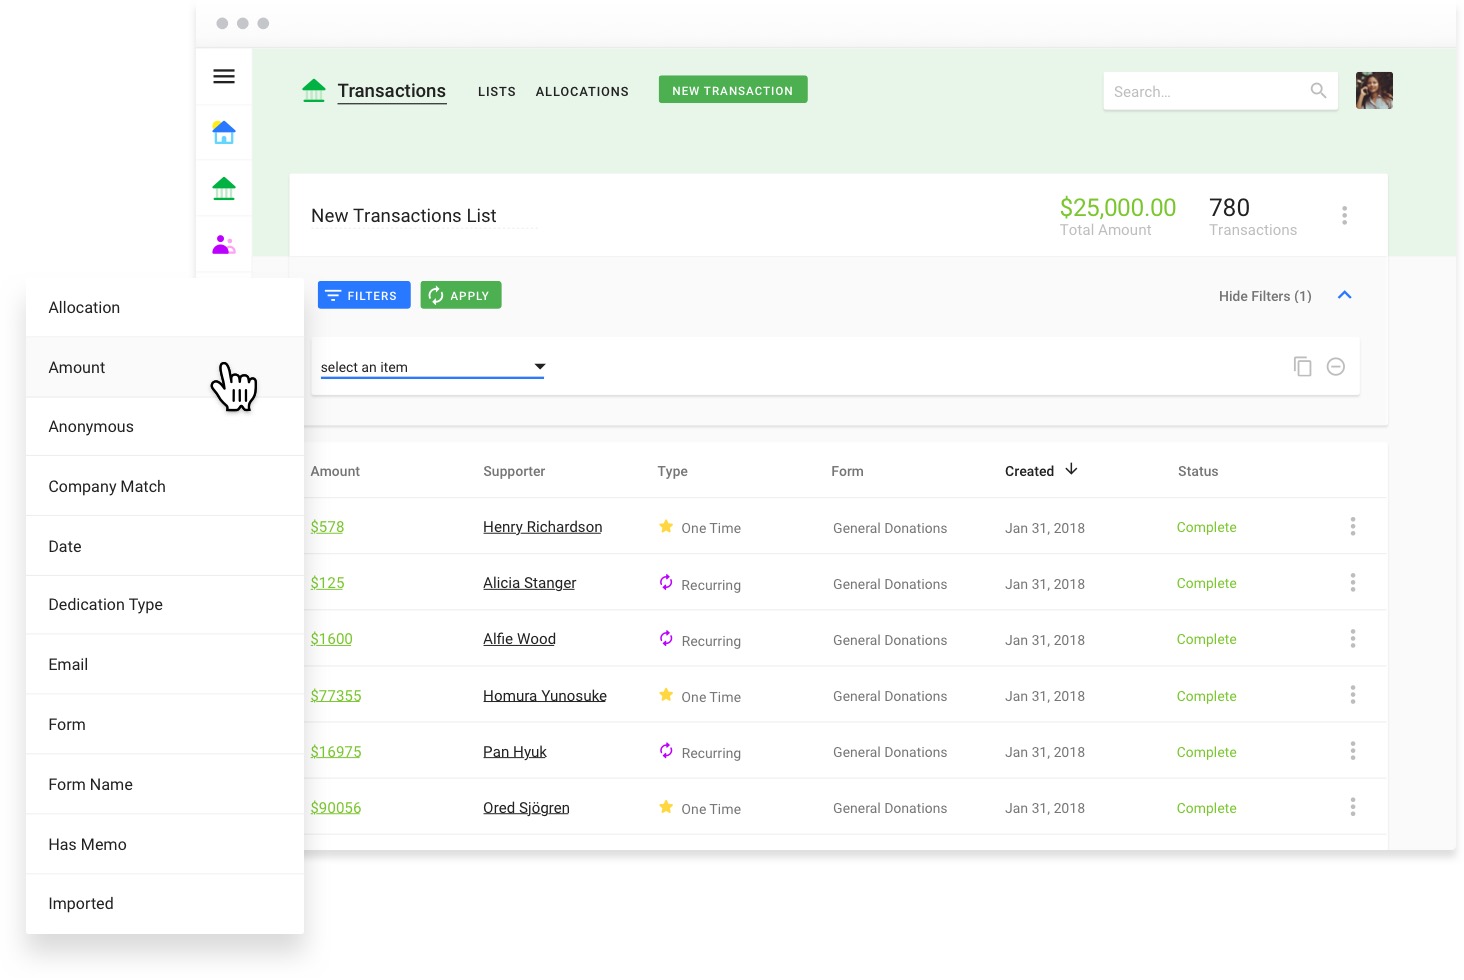
Task: Choose Dedication Type in the filter list
Action: [x=105, y=604]
